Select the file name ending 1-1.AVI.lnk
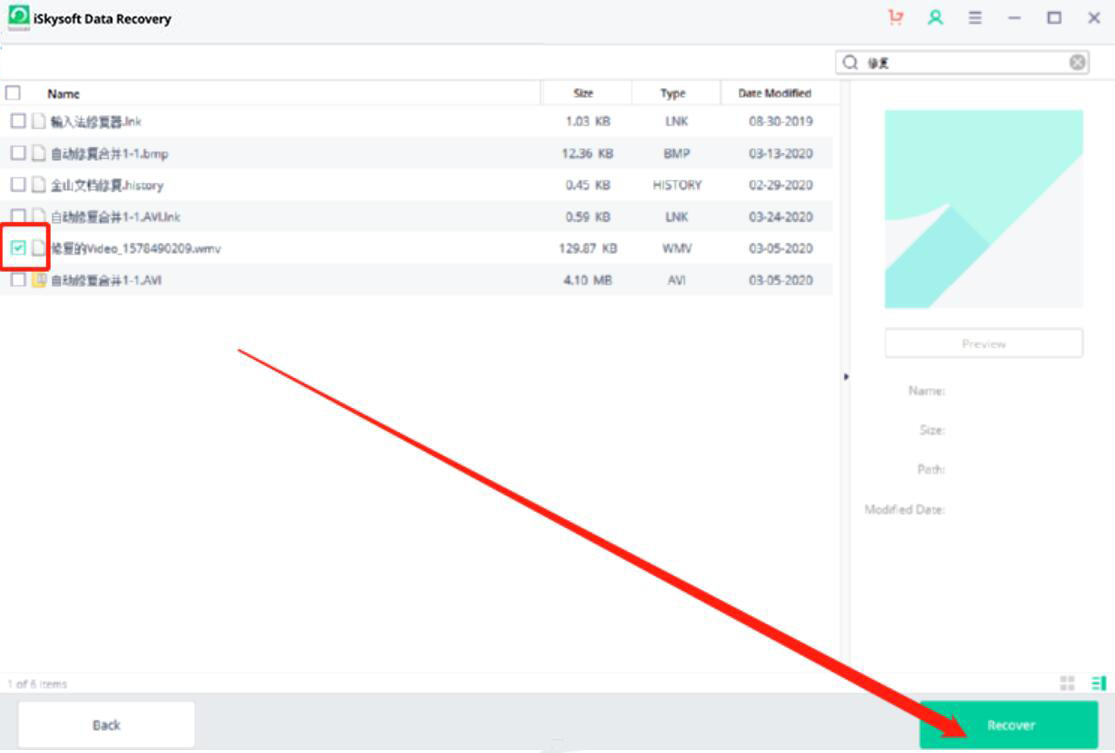The image size is (1115, 753). click(x=115, y=216)
